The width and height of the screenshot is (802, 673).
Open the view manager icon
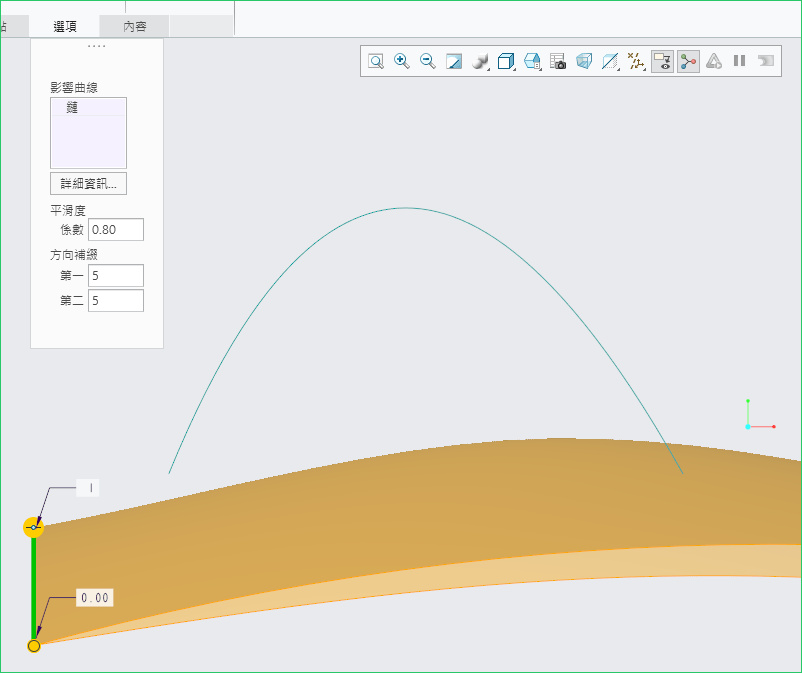[533, 61]
